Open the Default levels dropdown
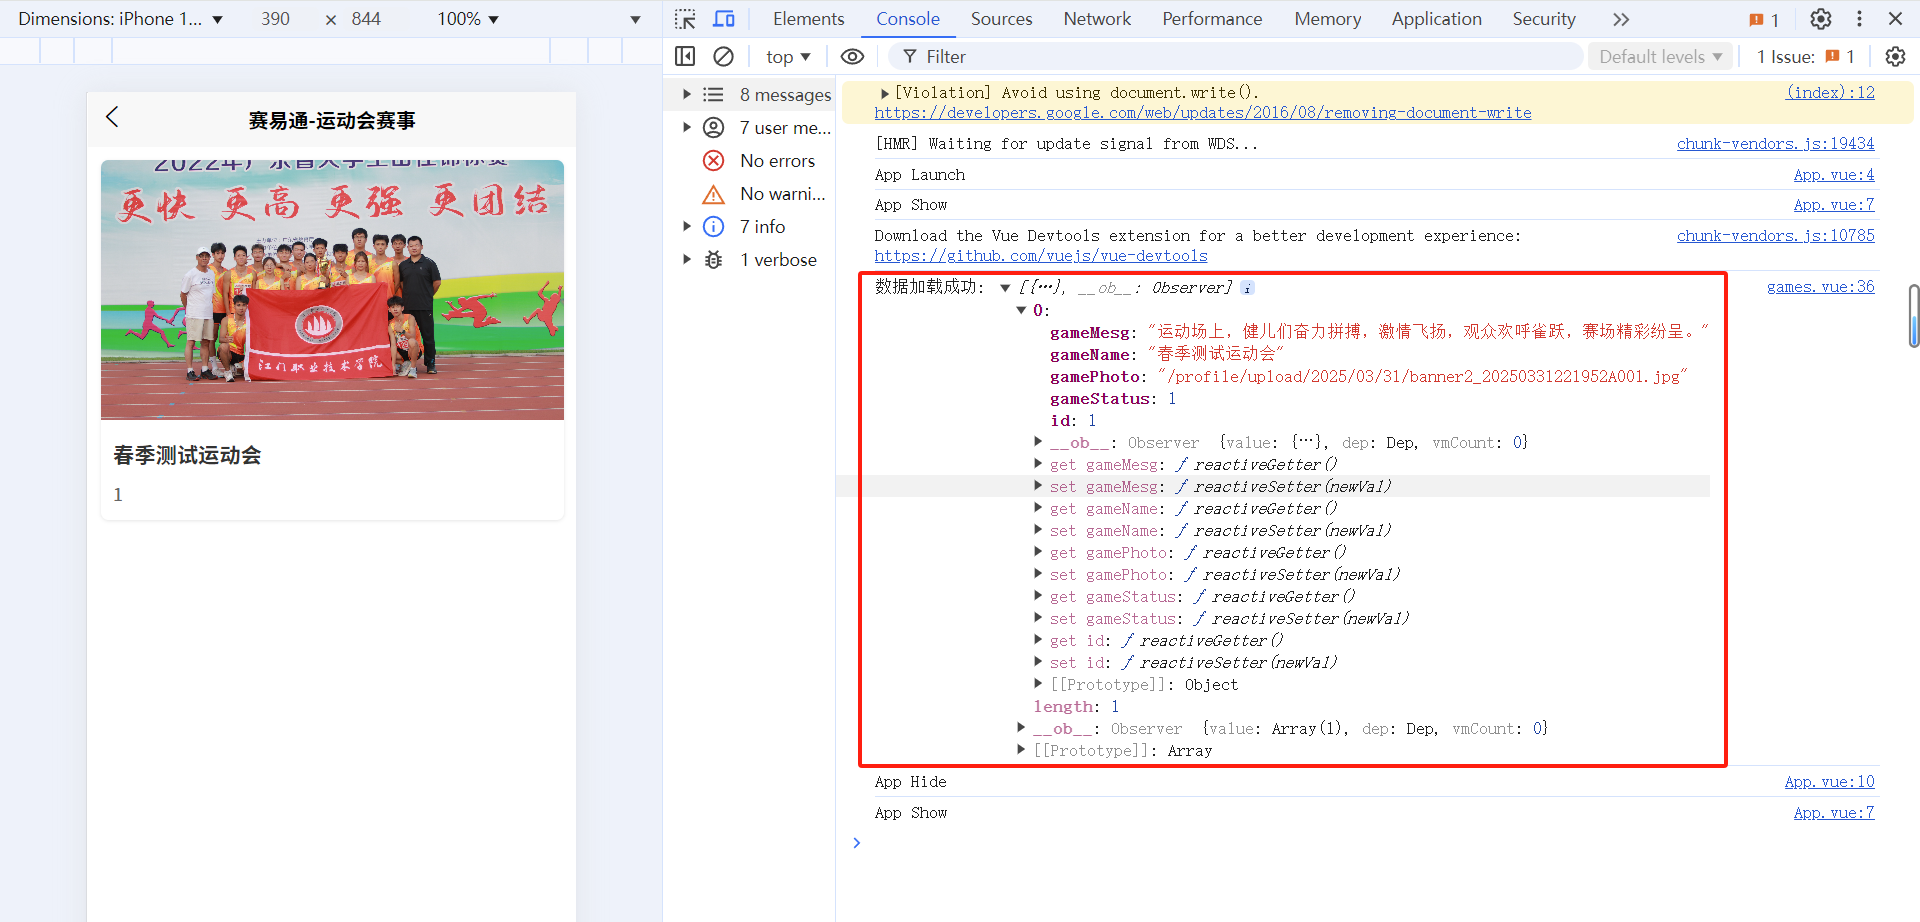 (1660, 57)
